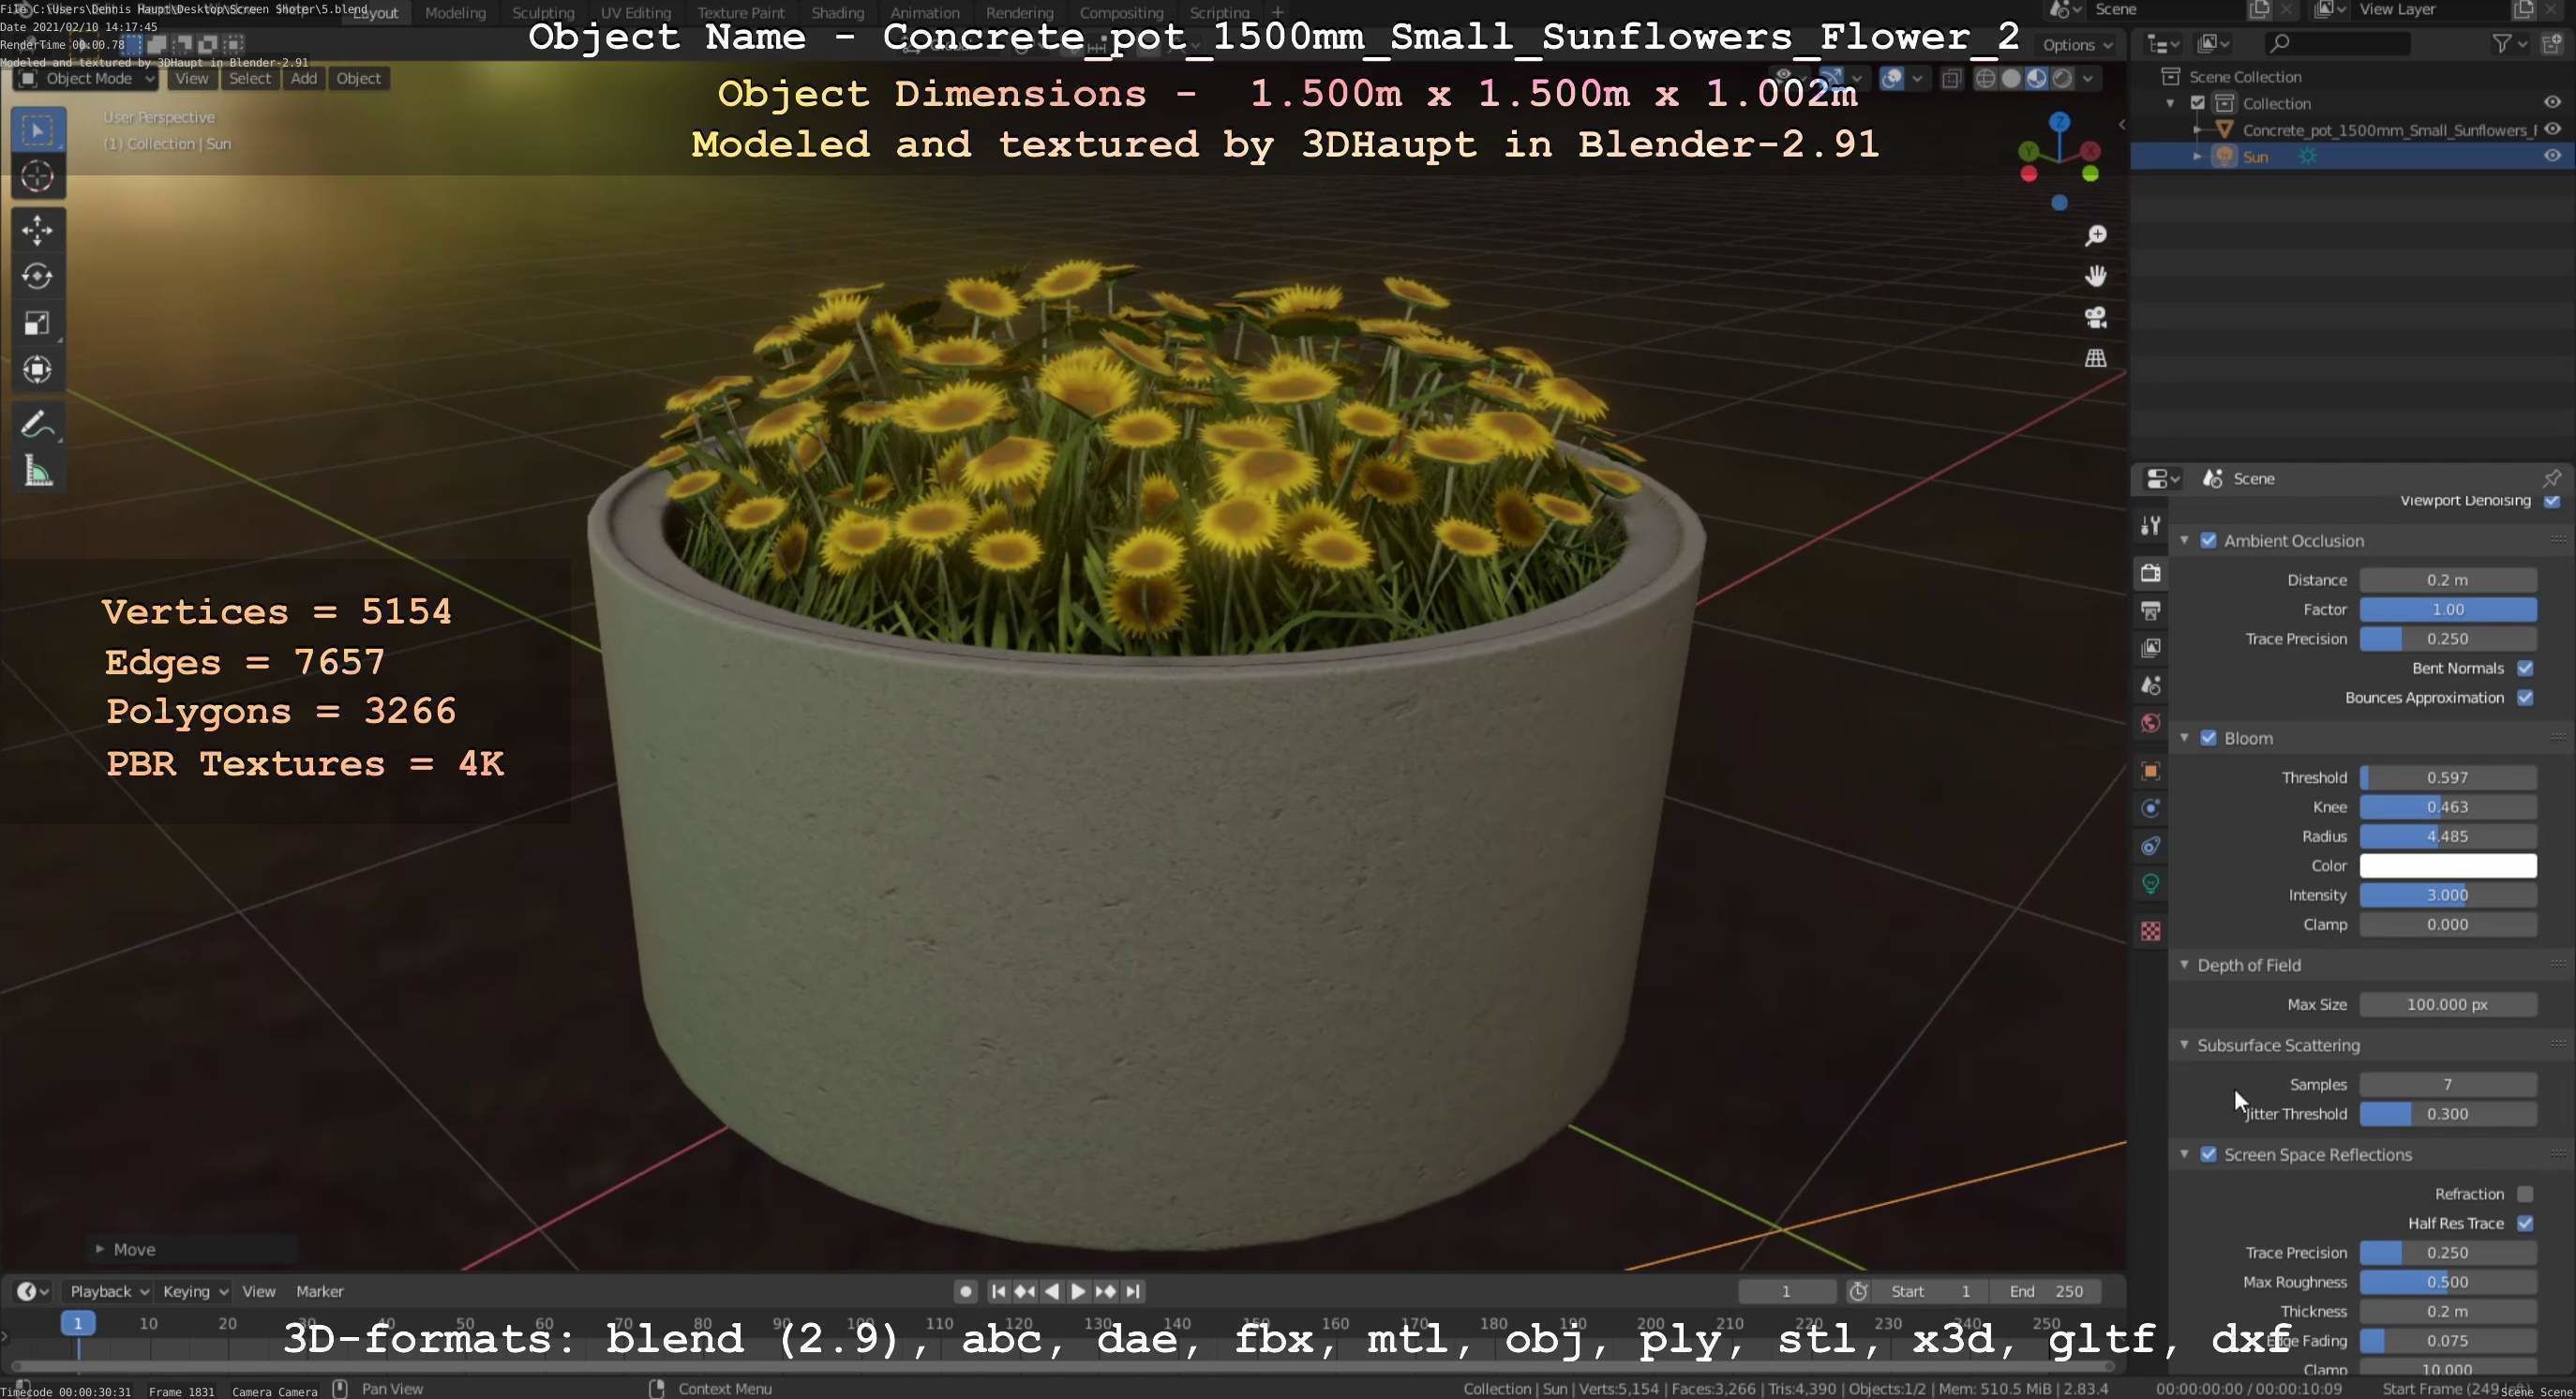
Task: Adjust the Bloom Intensity slider
Action: tap(2447, 895)
